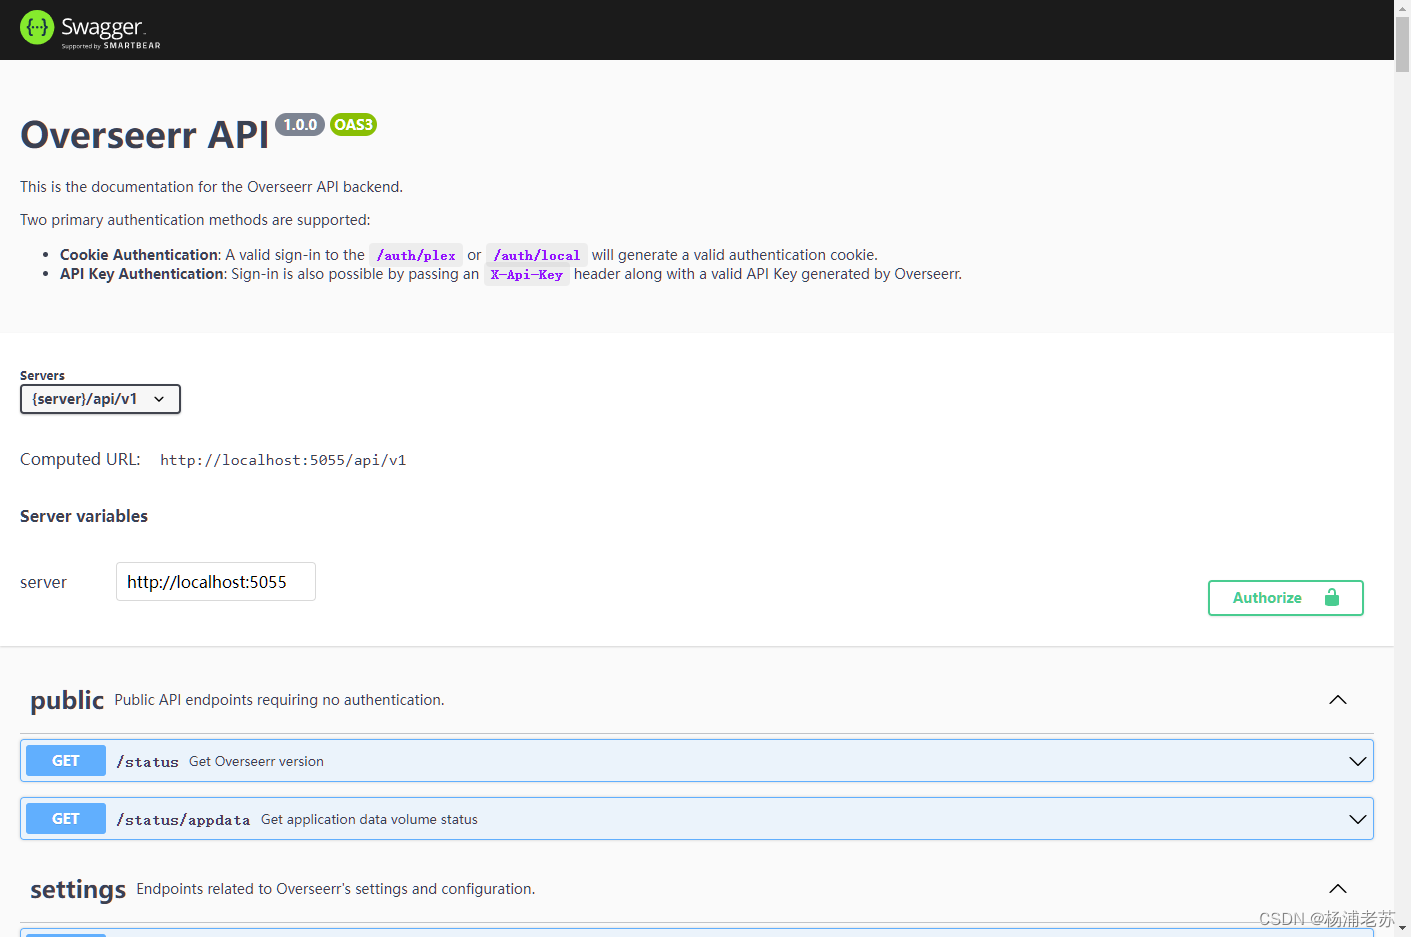Click the lock icon in Authorize button

pos(1332,598)
